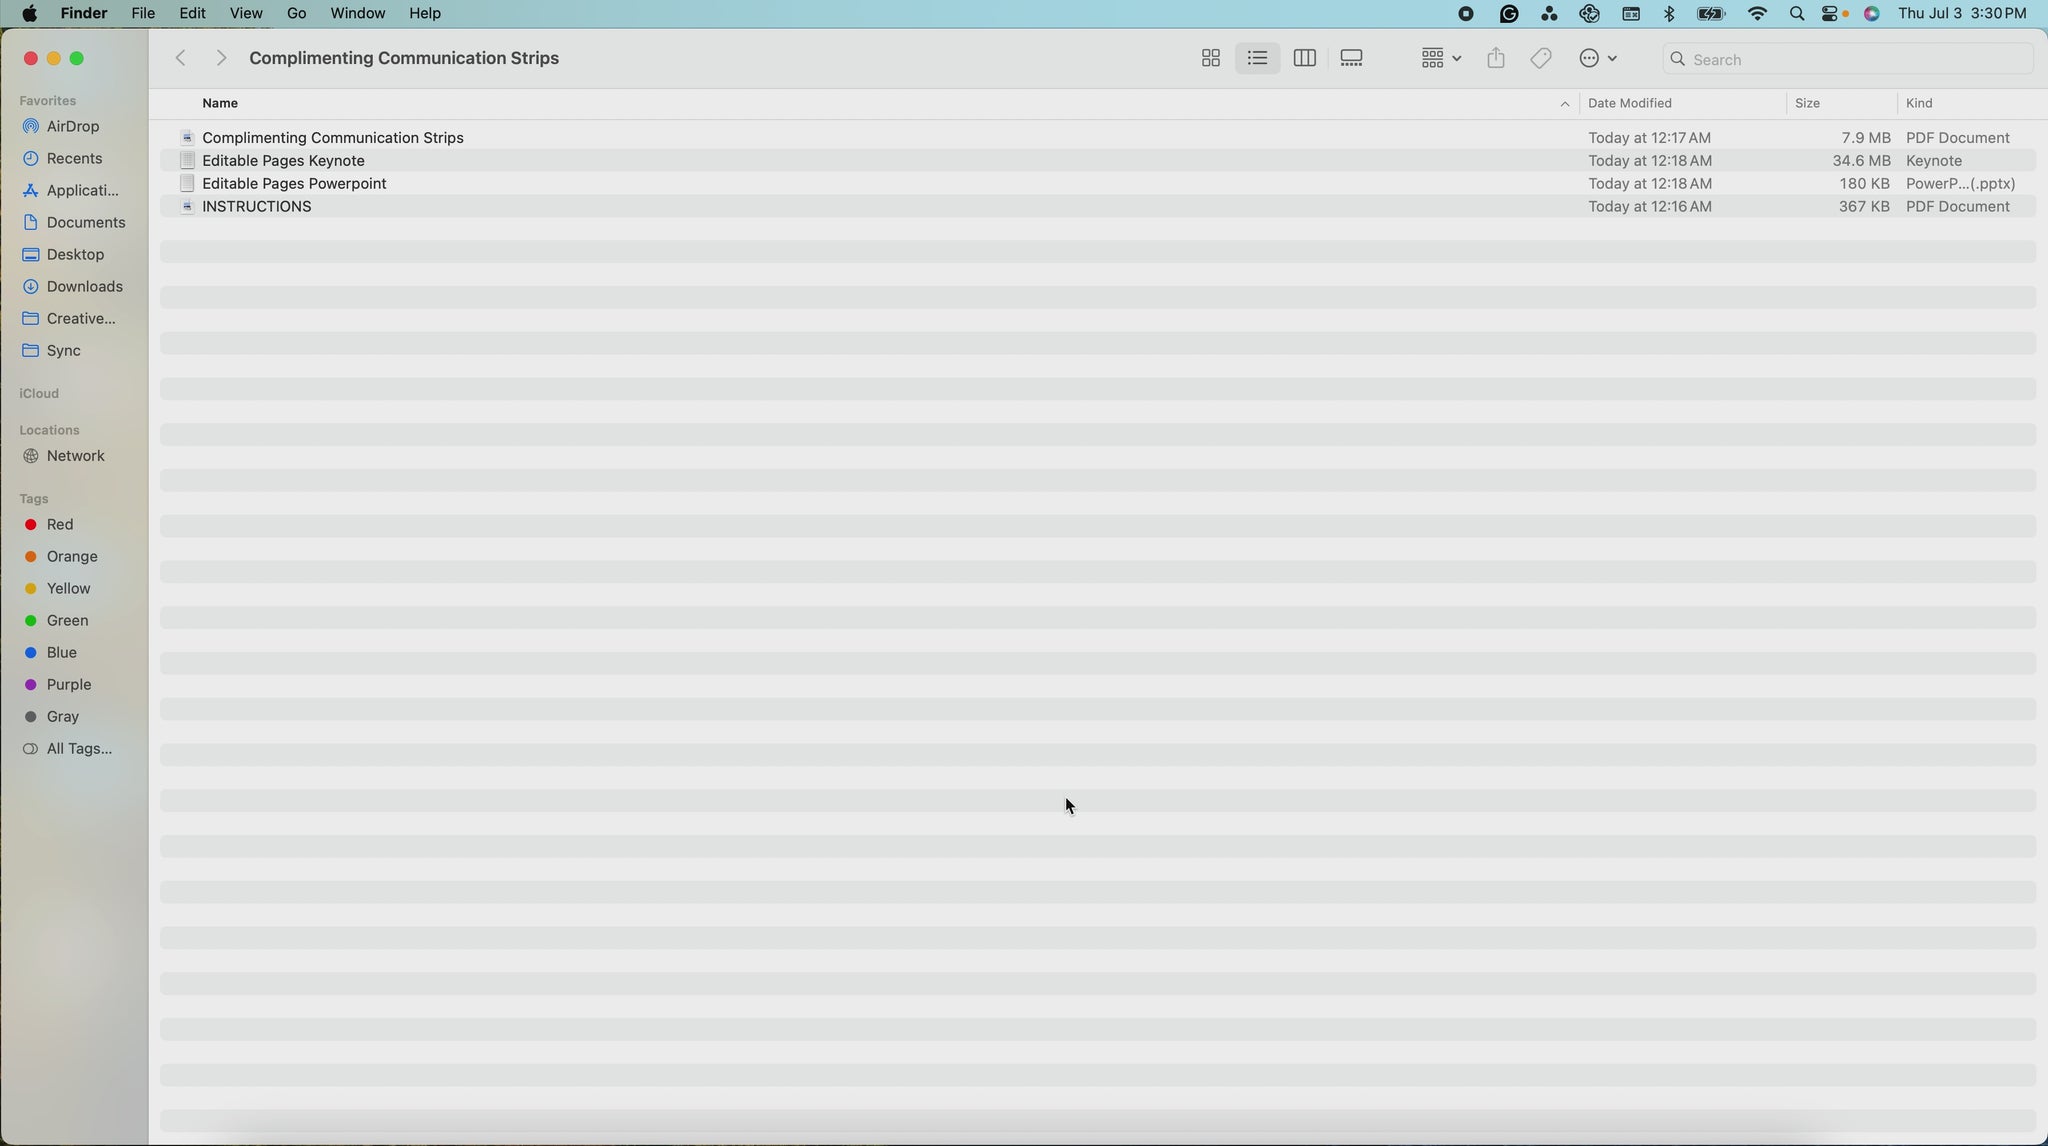Open the Go menu
The image size is (2048, 1146).
[296, 14]
